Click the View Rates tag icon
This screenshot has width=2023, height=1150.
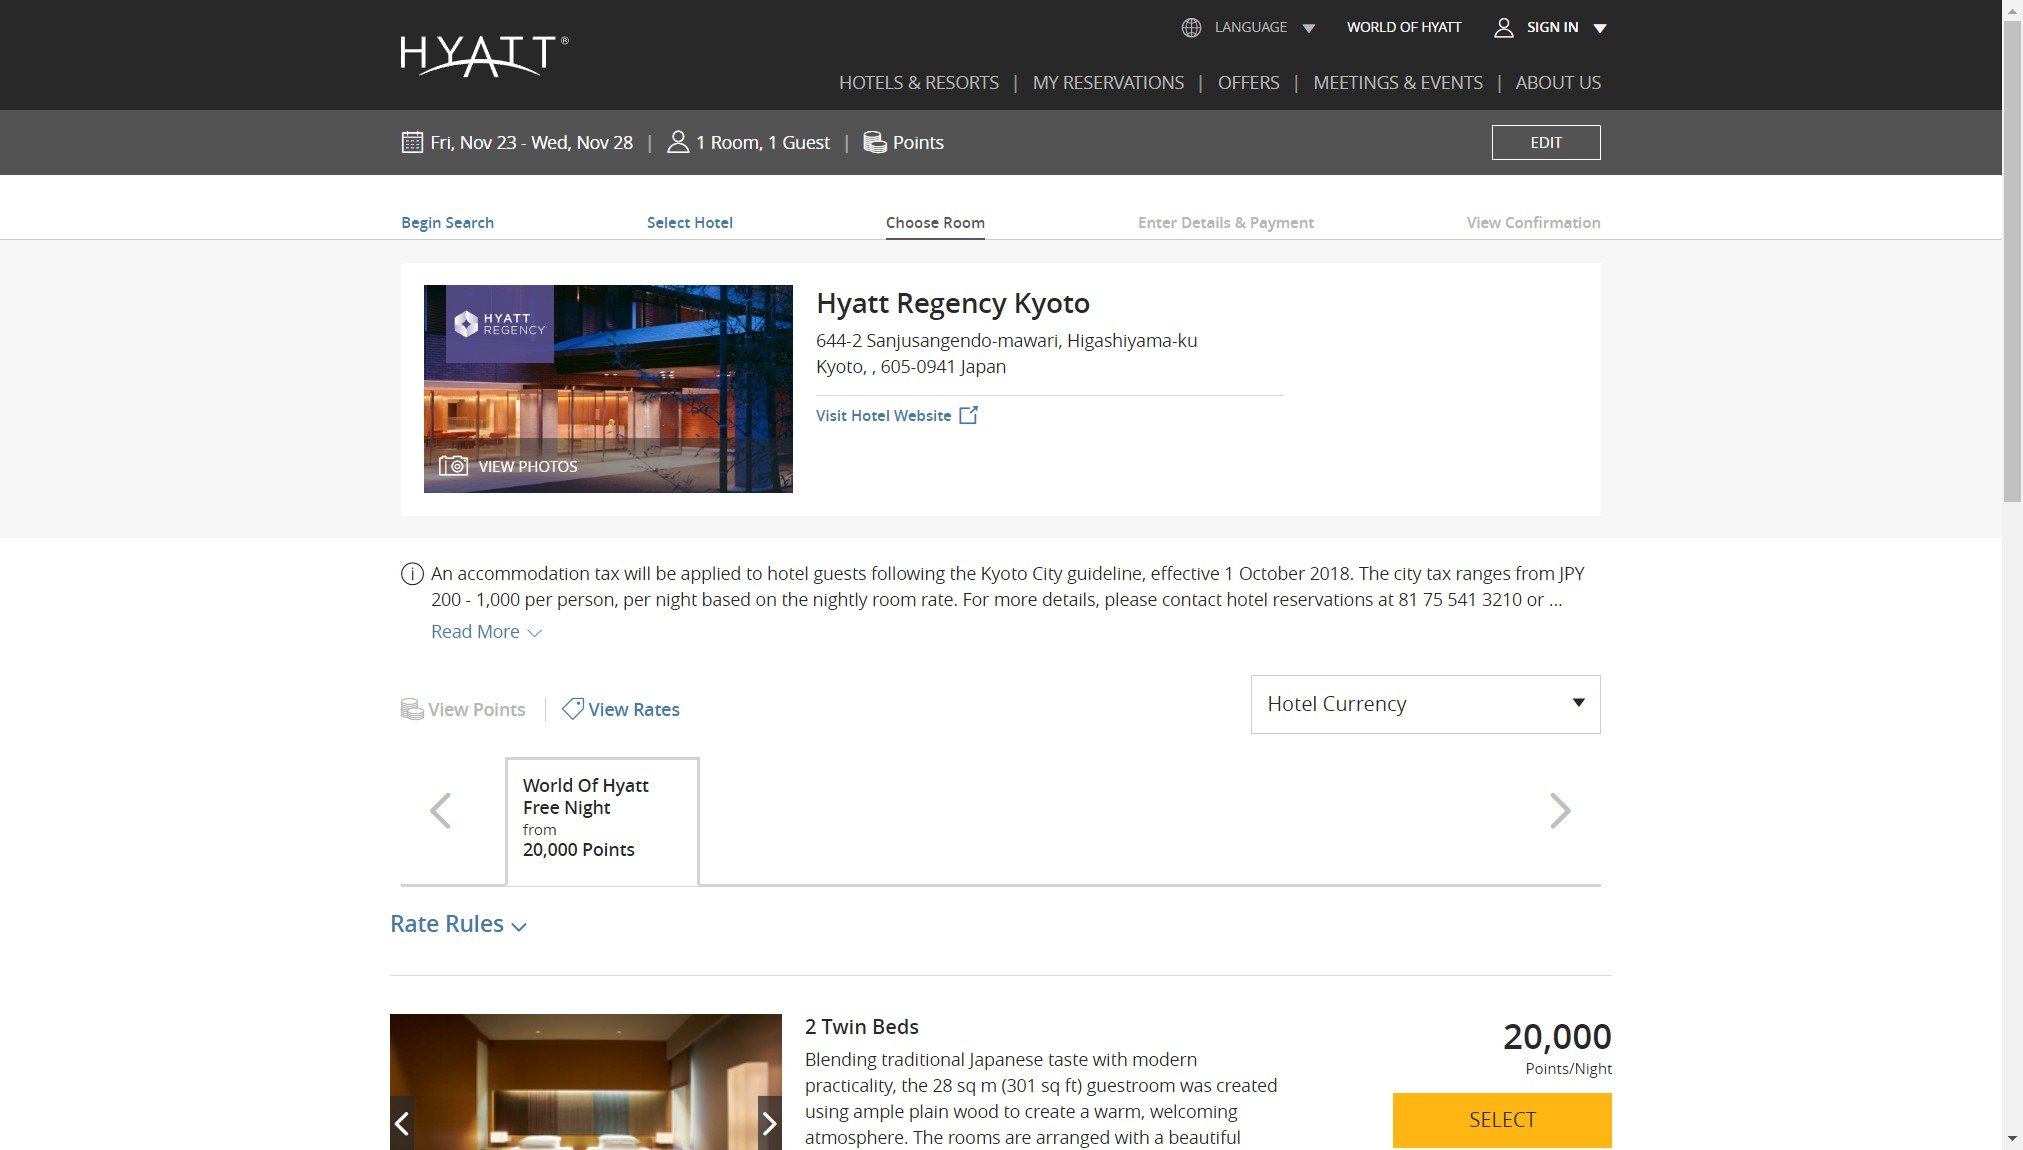point(573,709)
